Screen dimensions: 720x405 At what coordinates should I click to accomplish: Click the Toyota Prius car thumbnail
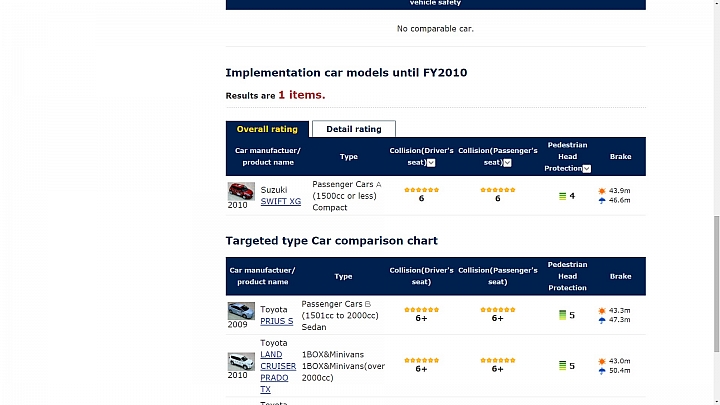[x=241, y=311]
